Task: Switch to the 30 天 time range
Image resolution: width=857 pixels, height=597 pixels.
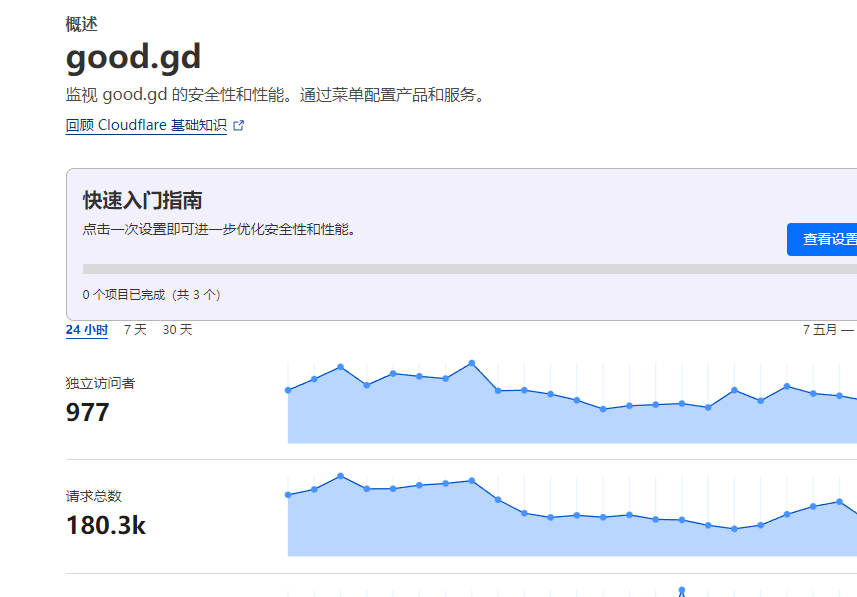Action: tap(177, 329)
